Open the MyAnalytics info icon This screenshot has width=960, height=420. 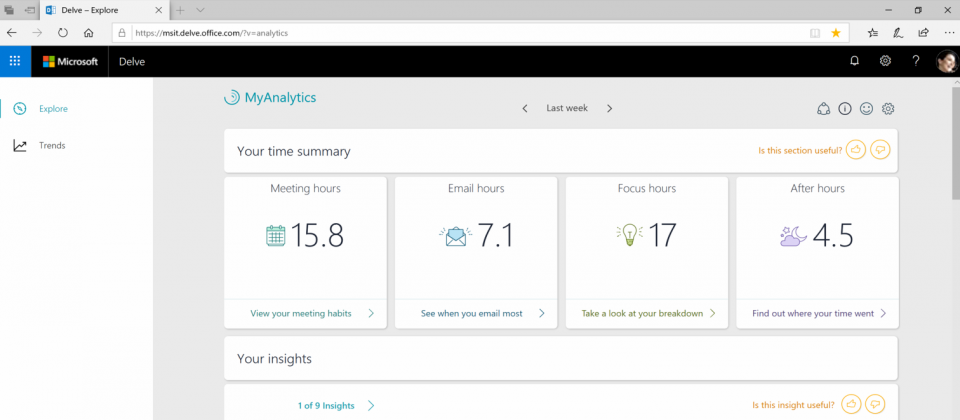coord(845,109)
